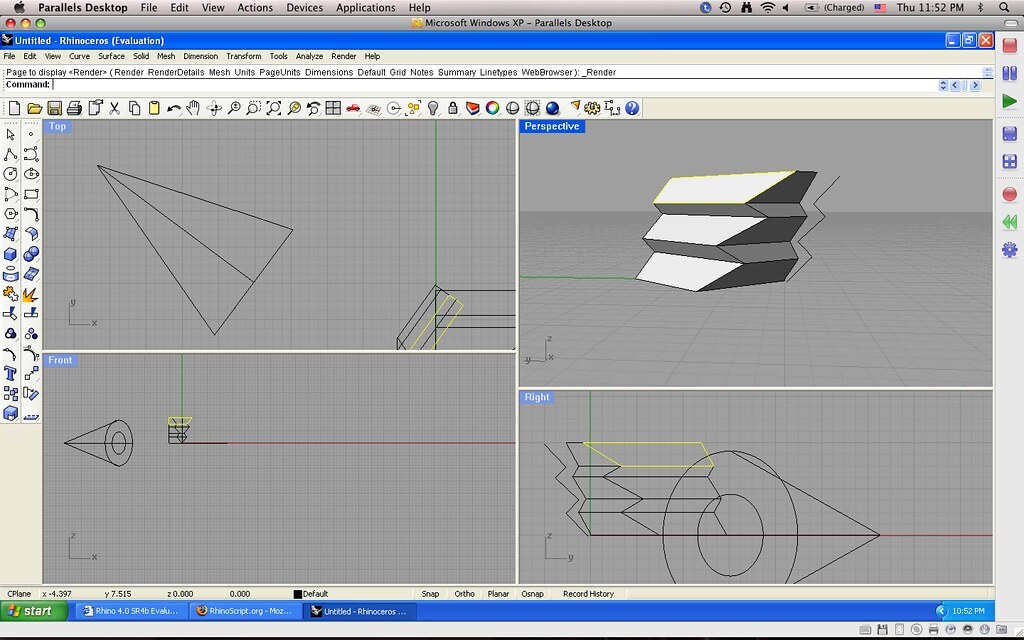Click the padlock Lock objects icon
Viewport: 1024px width, 640px height.
coord(453,108)
